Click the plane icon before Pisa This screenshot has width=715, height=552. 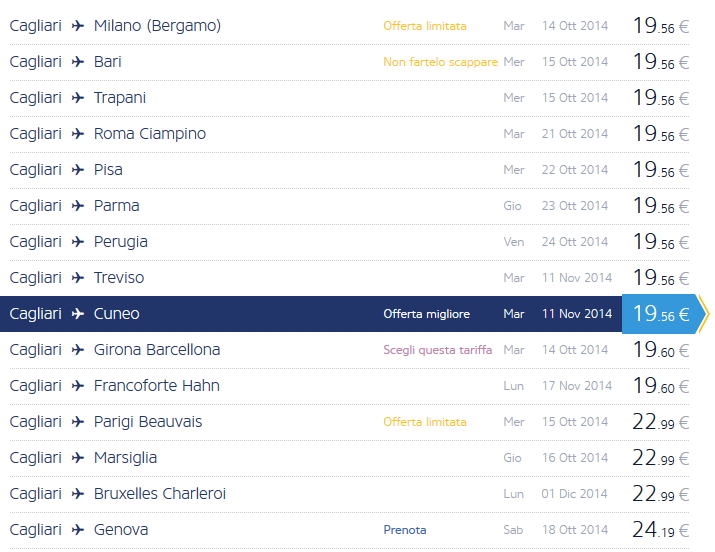coord(78,170)
